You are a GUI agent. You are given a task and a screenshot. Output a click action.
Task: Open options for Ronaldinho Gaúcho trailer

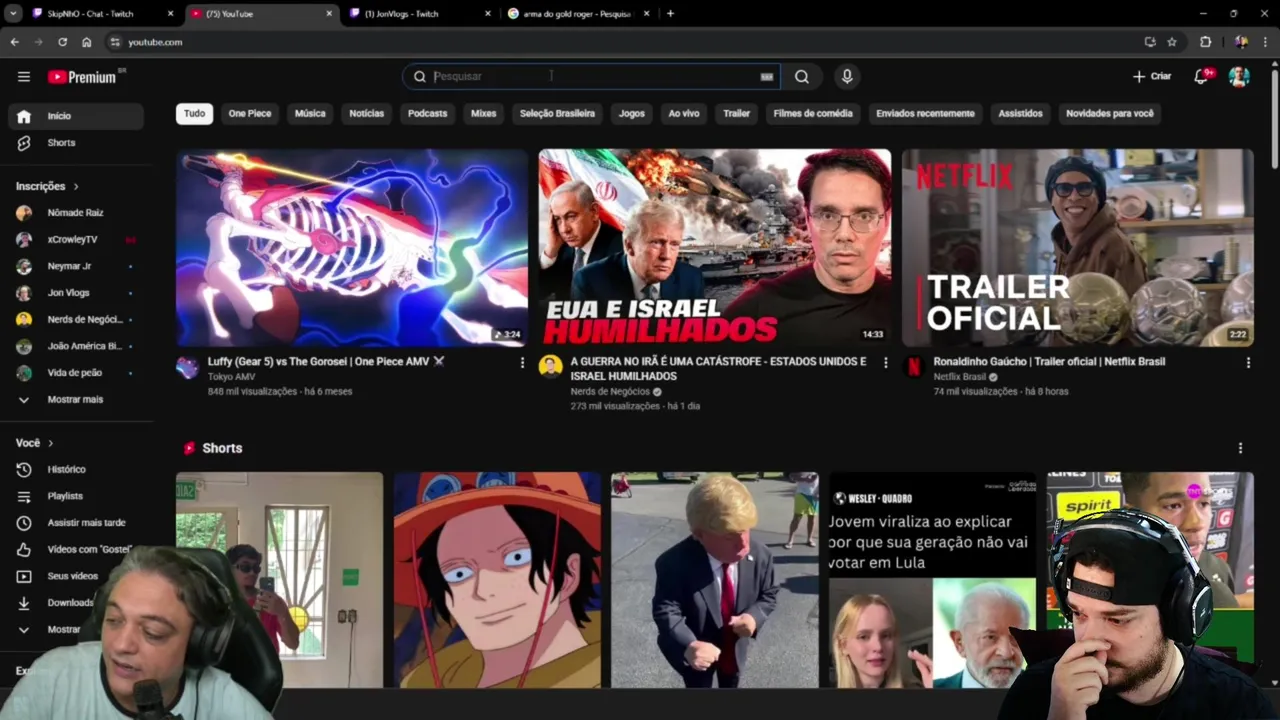click(x=1248, y=363)
